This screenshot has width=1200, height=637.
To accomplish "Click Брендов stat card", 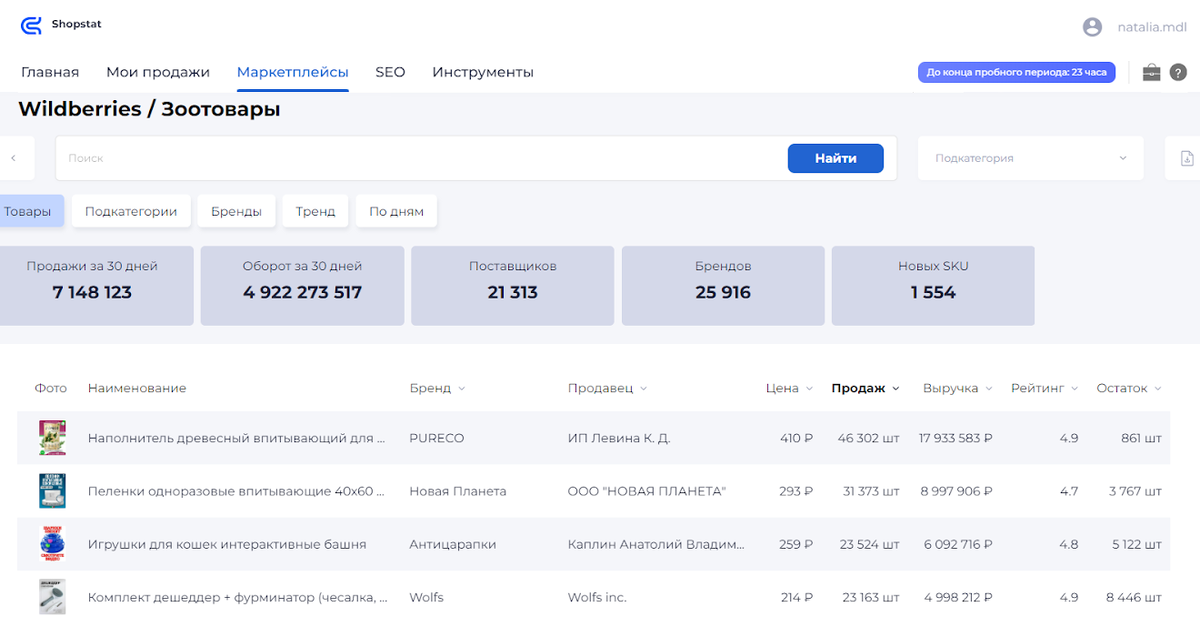I will click(x=723, y=285).
